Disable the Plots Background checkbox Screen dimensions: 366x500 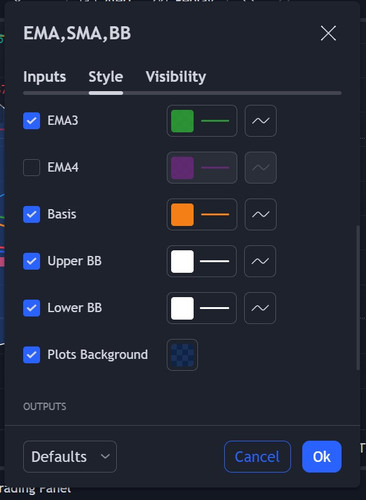point(32,355)
